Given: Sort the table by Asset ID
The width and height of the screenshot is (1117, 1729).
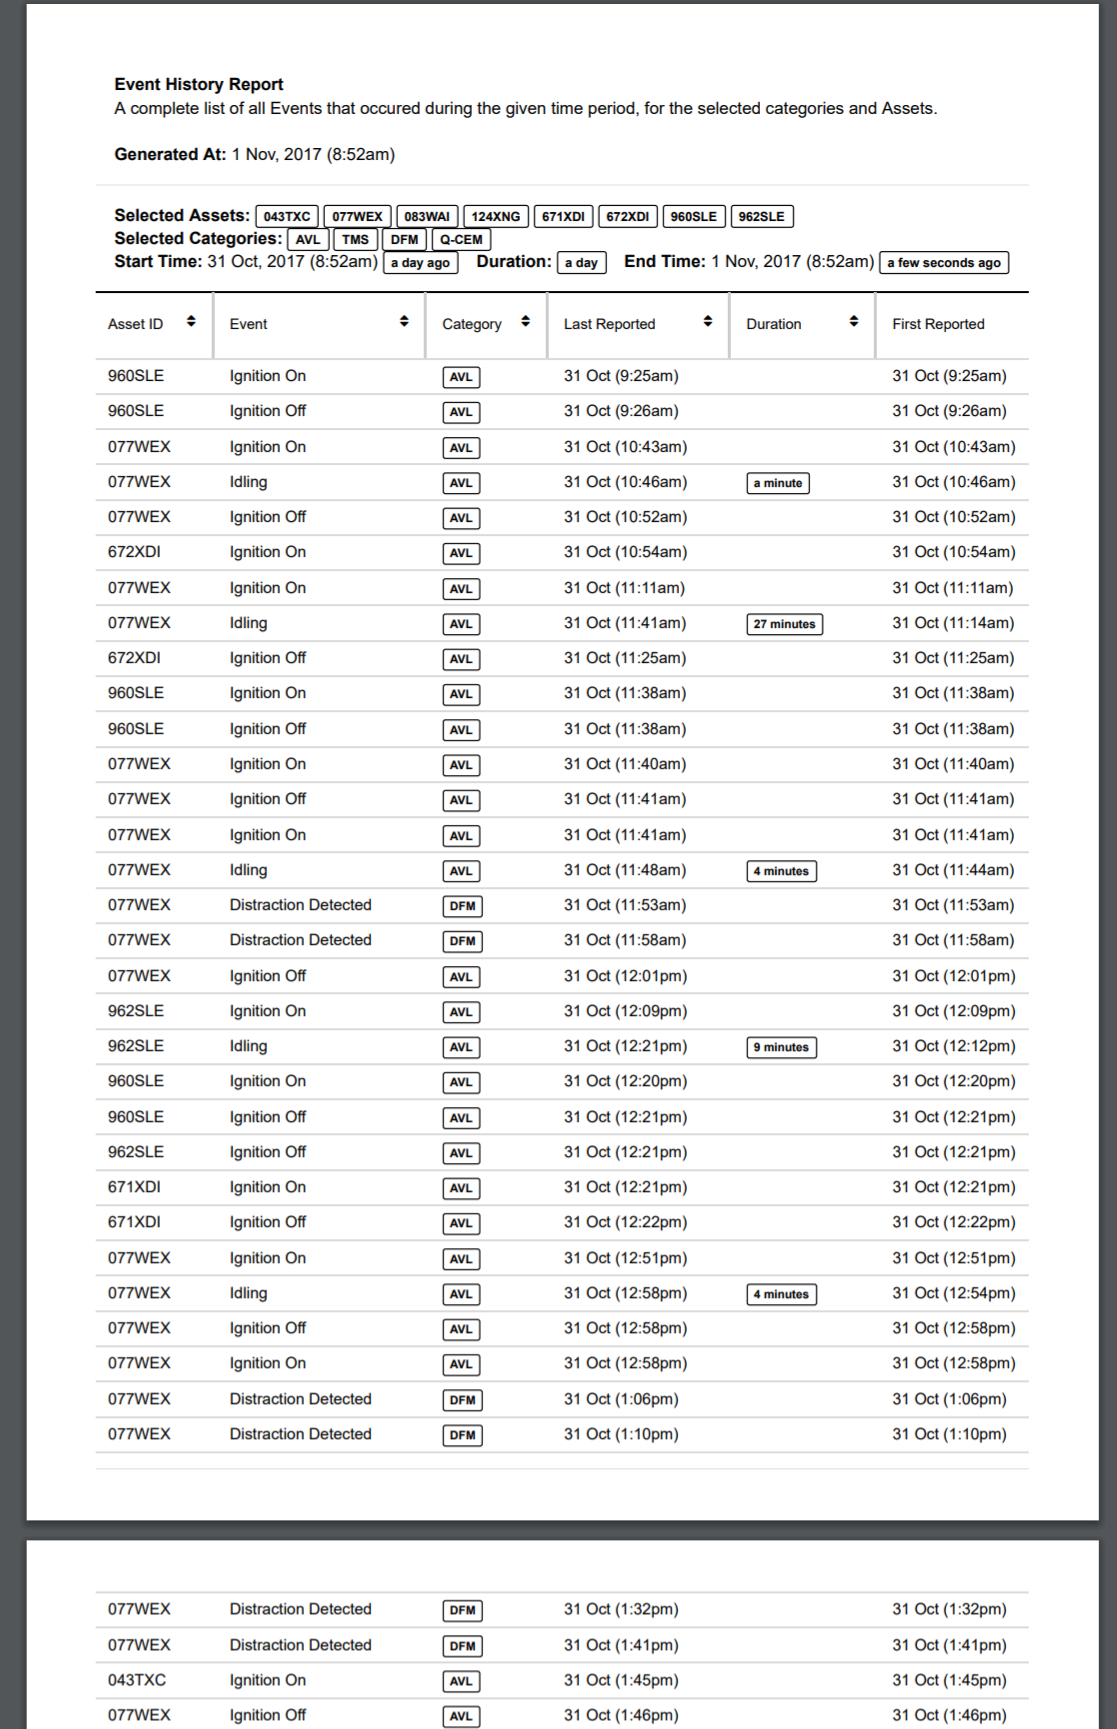Looking at the screenshot, I should click(x=191, y=323).
